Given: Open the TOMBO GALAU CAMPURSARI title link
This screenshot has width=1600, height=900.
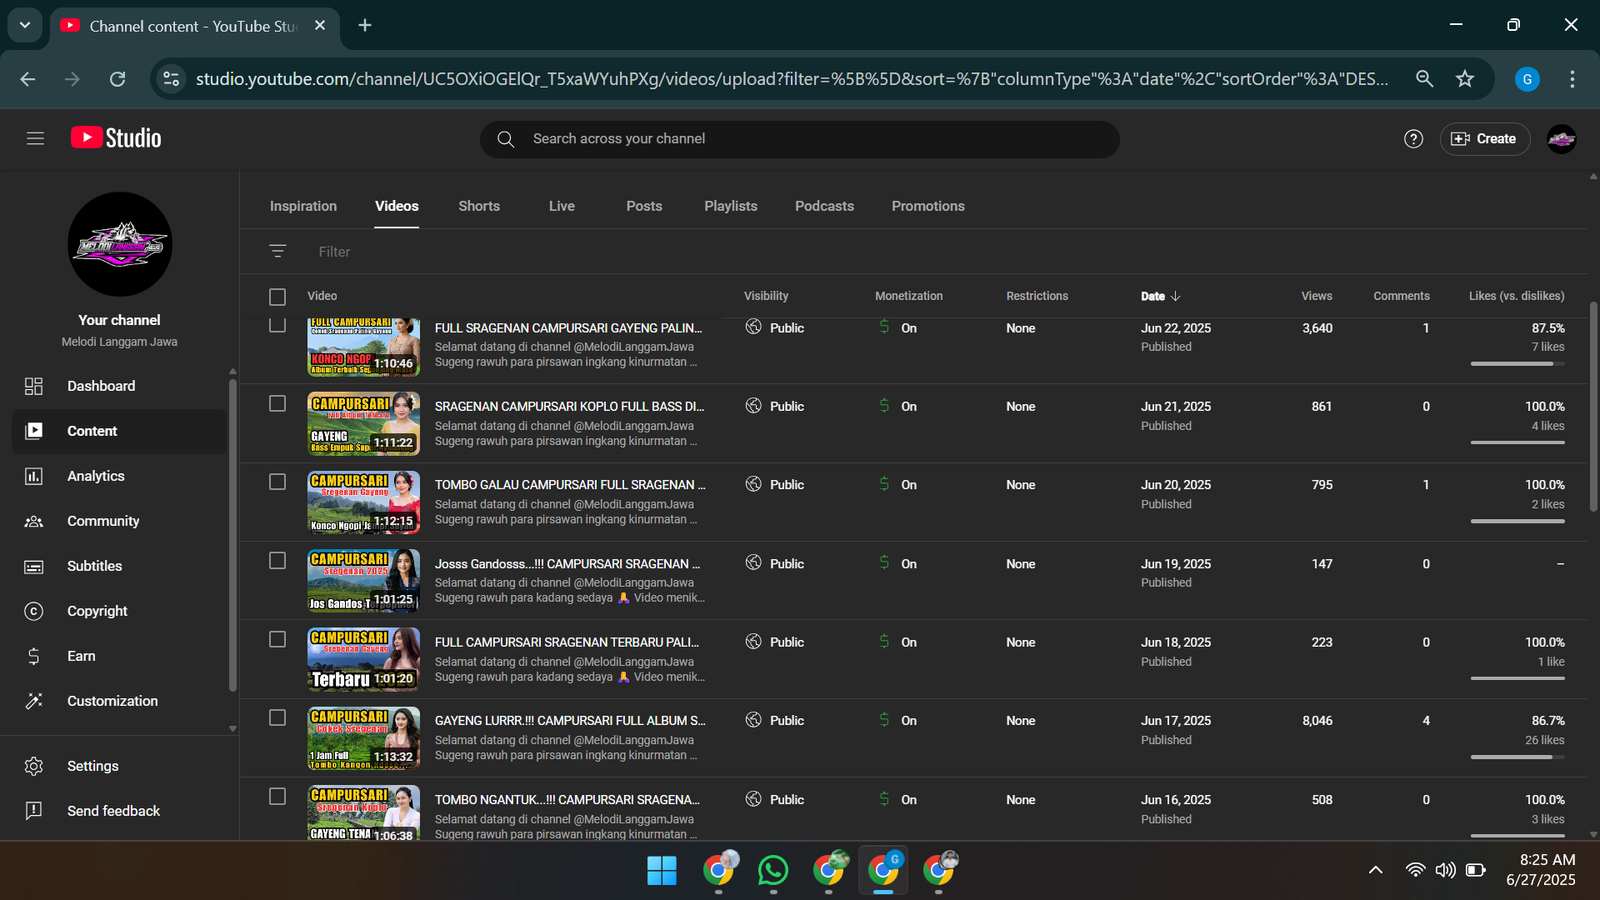Looking at the screenshot, I should (570, 485).
